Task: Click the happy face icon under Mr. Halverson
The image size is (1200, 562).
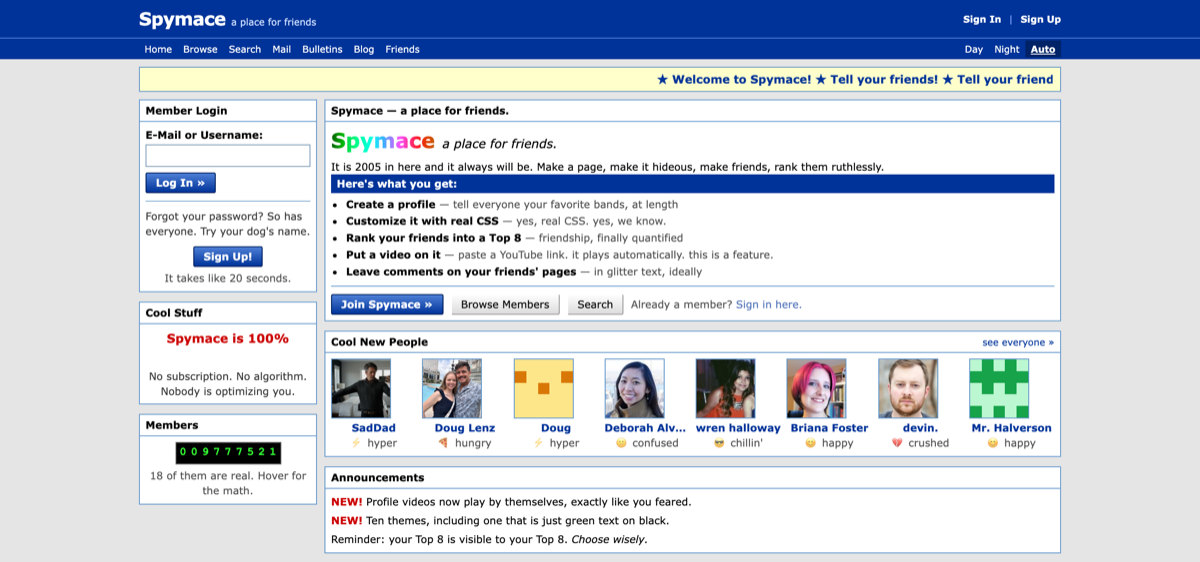Action: 993,443
